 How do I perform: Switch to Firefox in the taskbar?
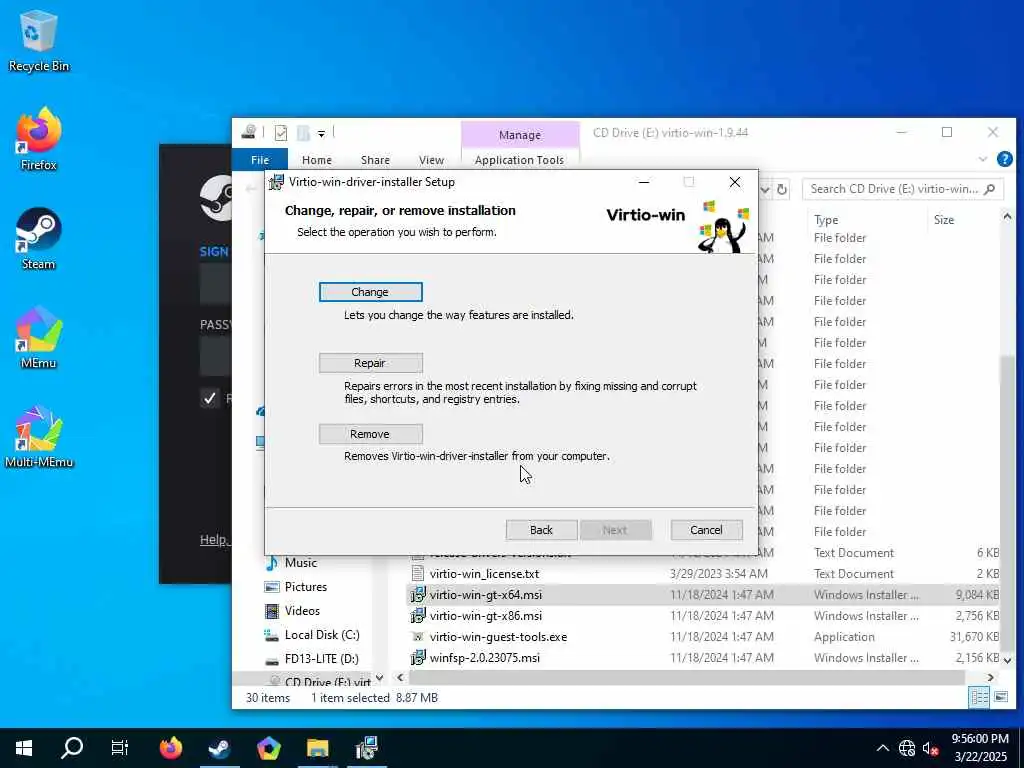click(171, 748)
